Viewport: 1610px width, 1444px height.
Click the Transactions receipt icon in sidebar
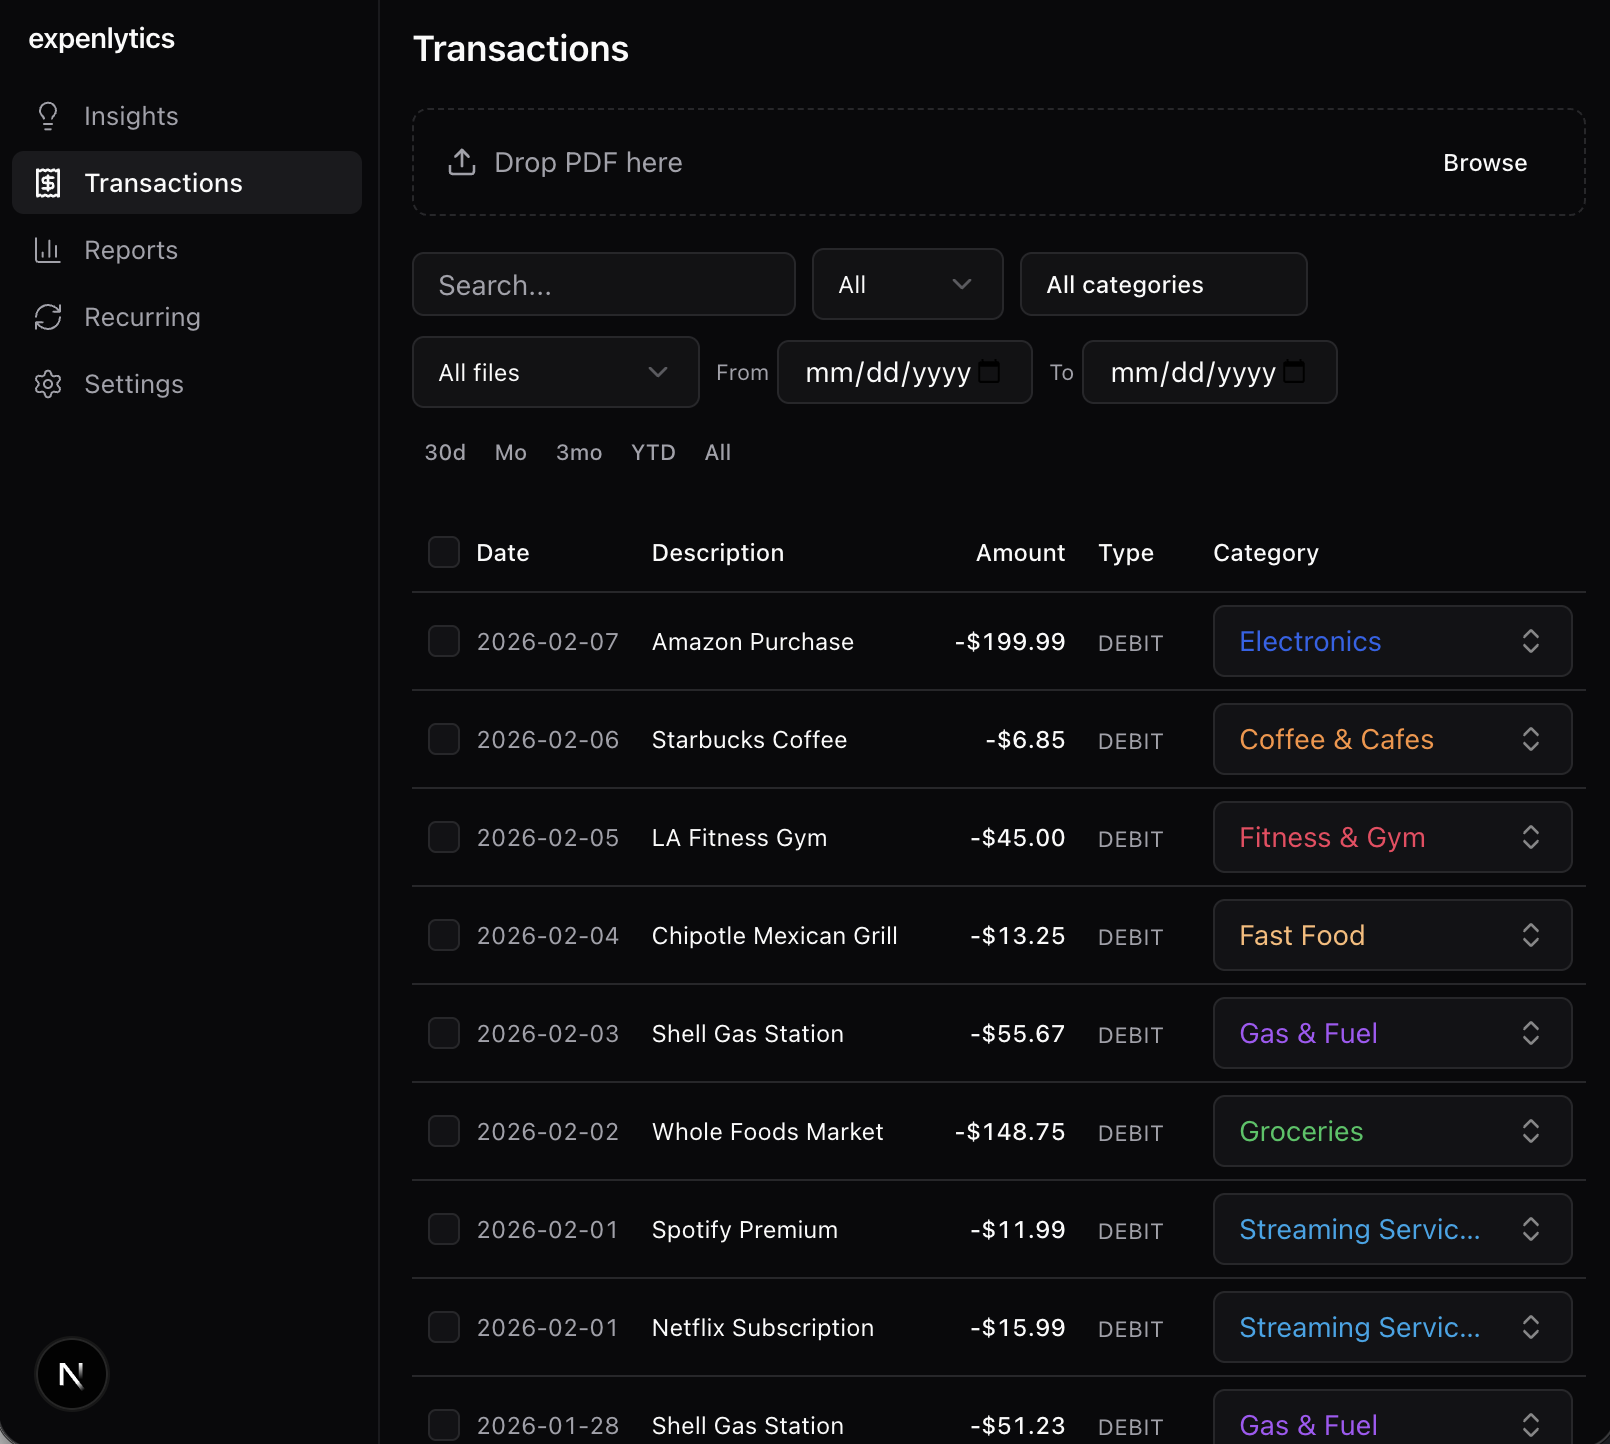click(47, 182)
